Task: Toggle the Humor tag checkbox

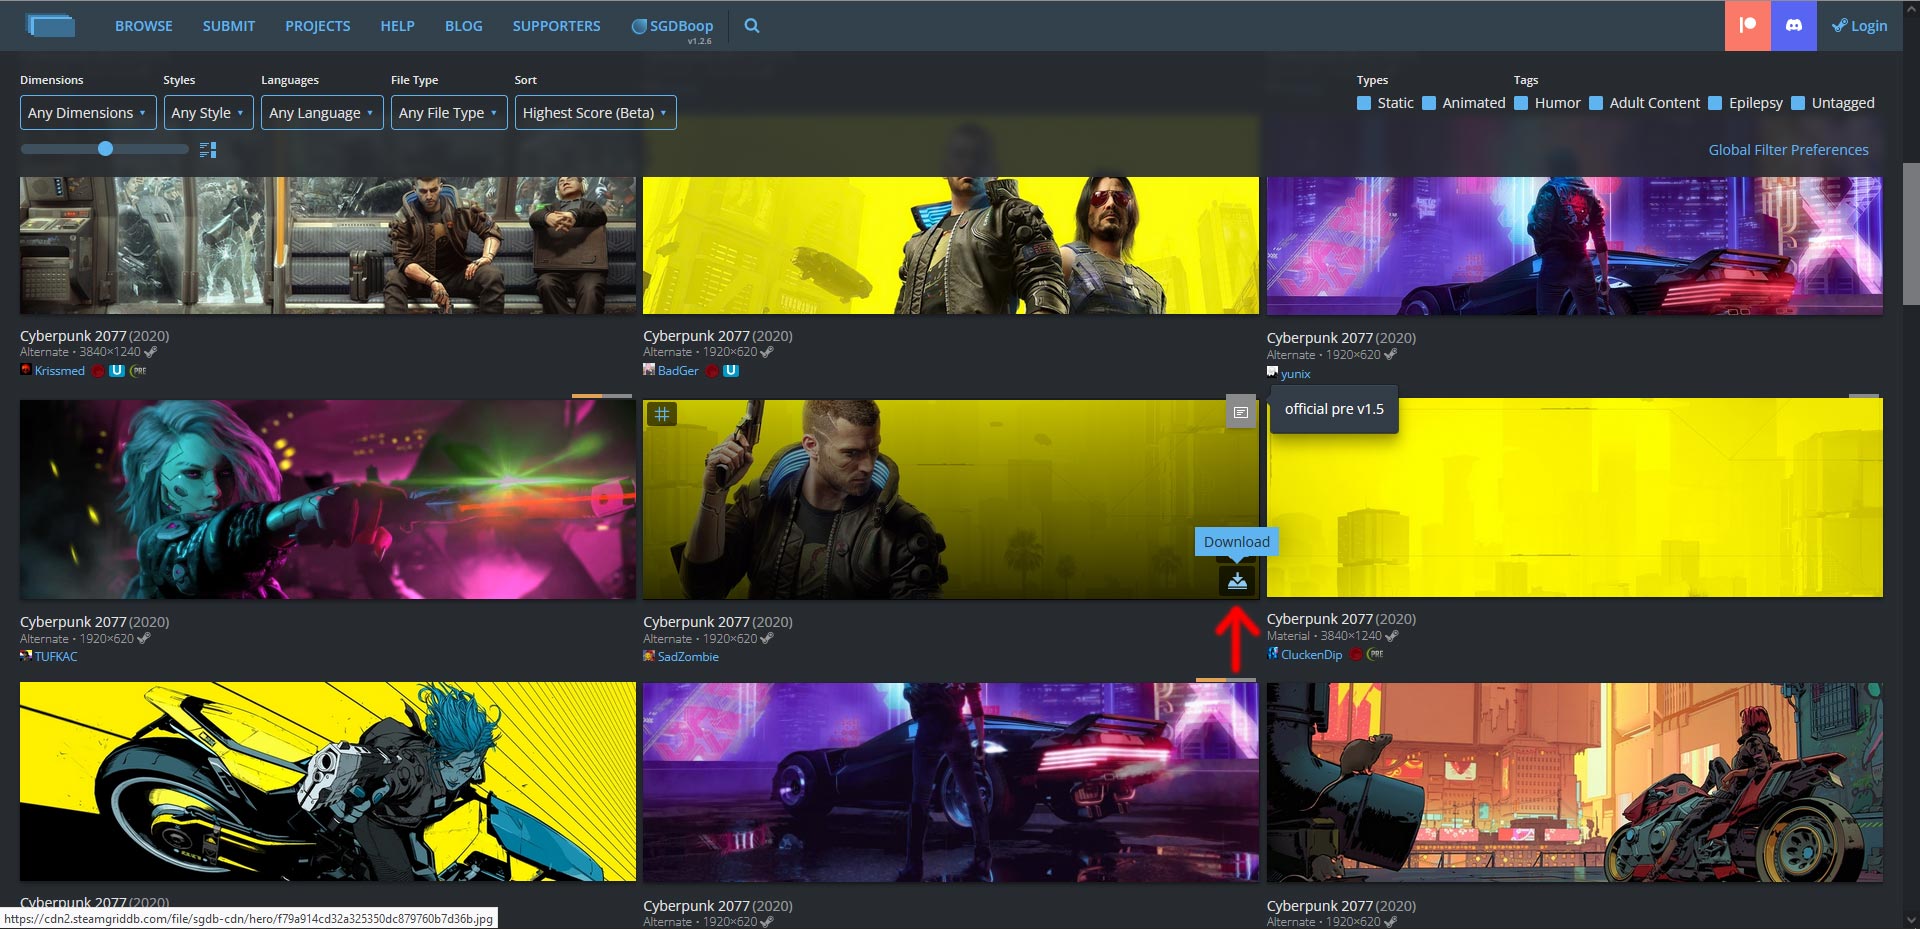Action: coord(1521,103)
